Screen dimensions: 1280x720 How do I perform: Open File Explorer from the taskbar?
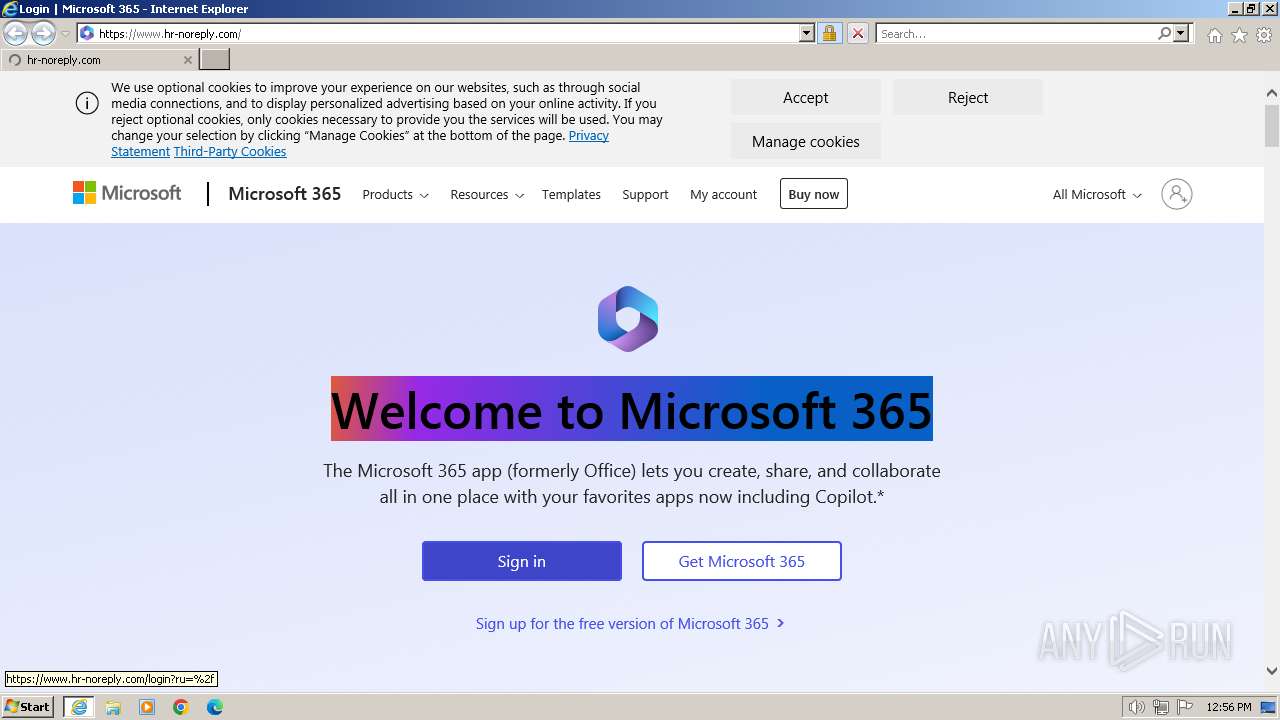coord(113,707)
